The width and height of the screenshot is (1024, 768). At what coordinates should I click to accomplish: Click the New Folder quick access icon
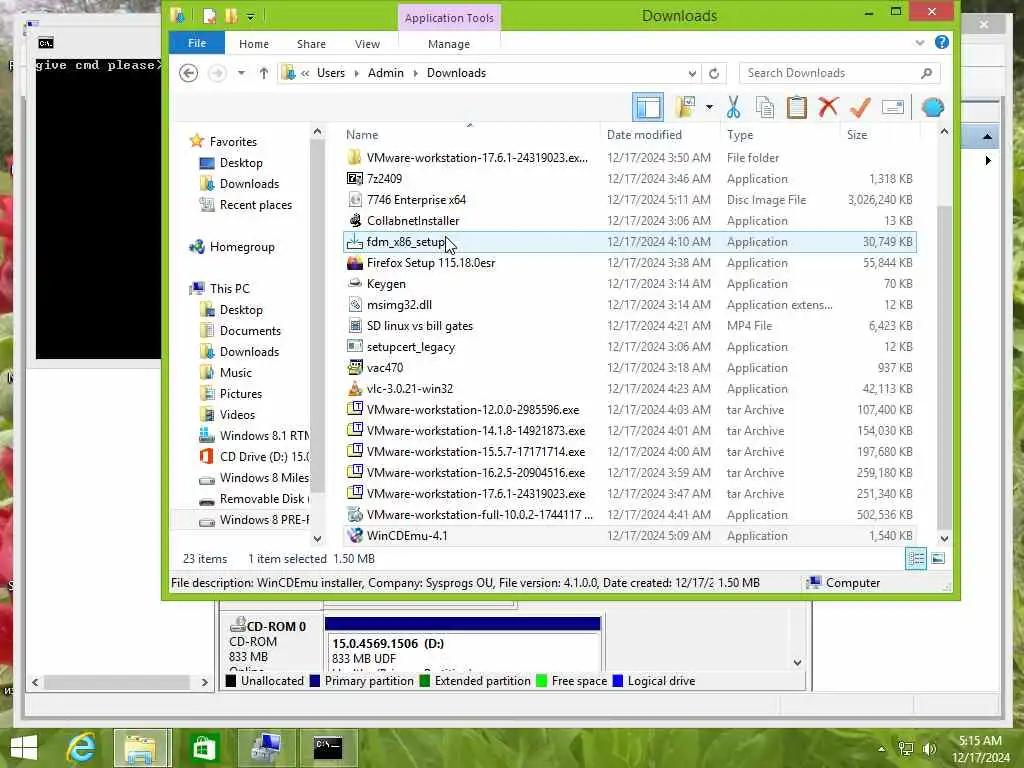231,16
